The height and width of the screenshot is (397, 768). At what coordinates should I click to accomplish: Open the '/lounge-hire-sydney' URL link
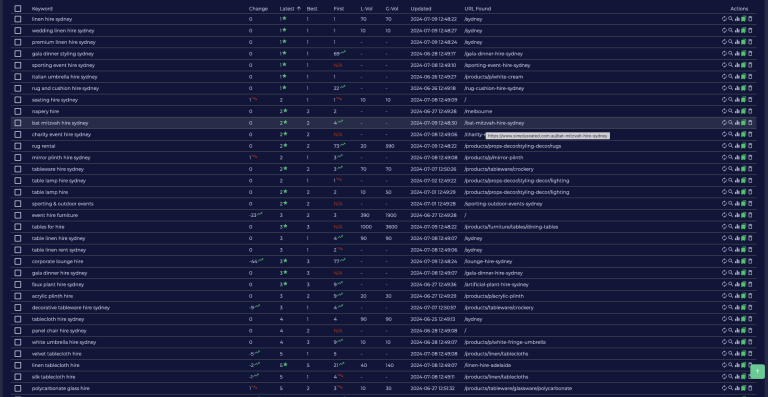(x=488, y=261)
